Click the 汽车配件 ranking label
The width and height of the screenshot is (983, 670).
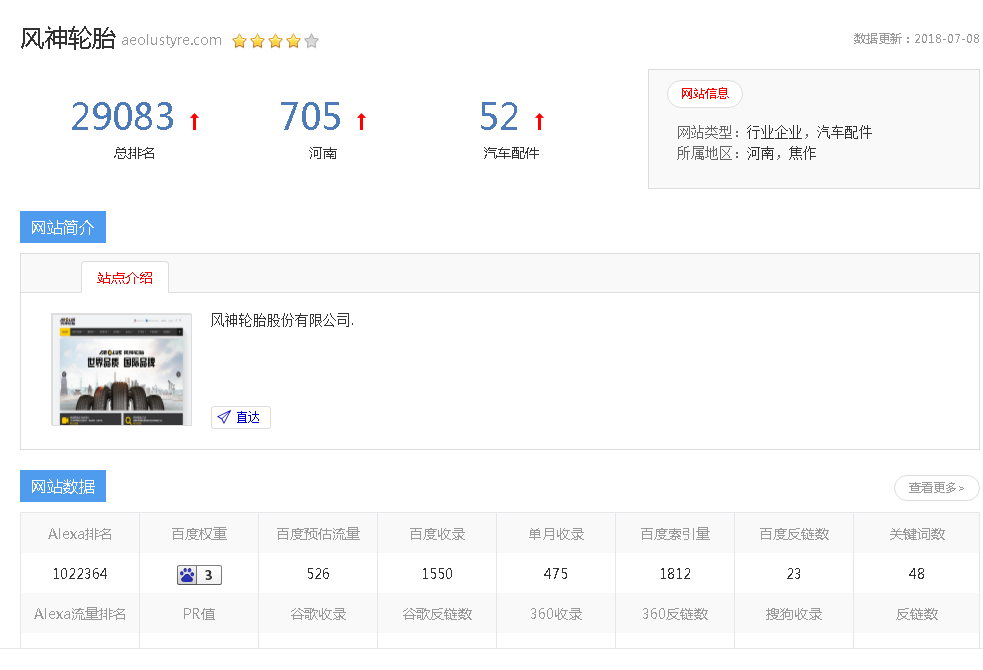pos(511,153)
